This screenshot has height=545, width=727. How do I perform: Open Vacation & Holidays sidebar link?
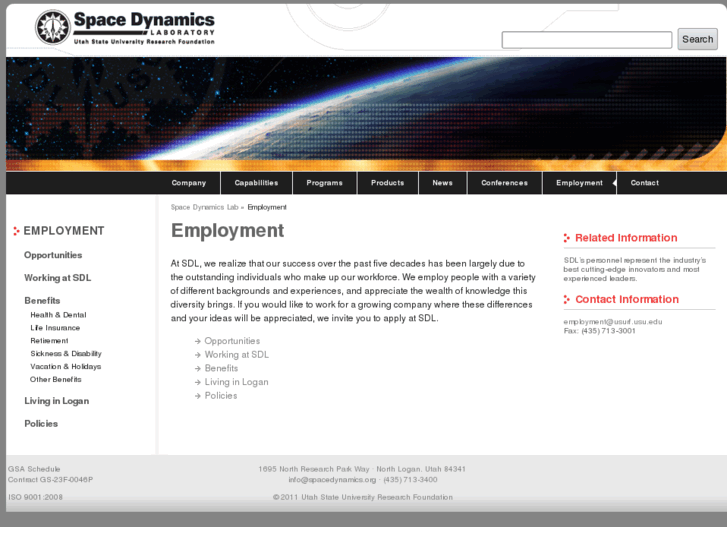click(x=65, y=366)
